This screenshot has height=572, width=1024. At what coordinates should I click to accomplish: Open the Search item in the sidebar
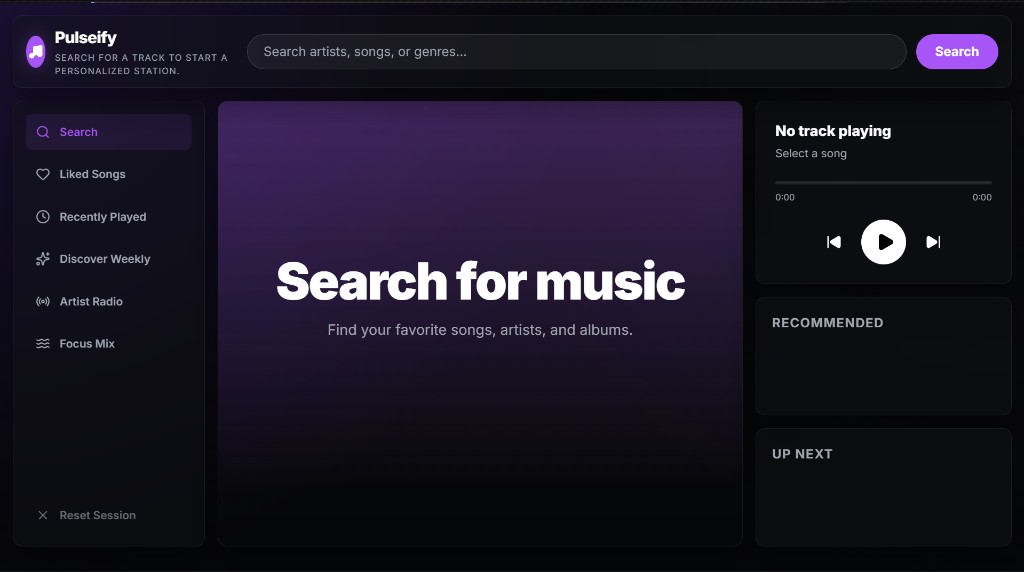point(109,132)
